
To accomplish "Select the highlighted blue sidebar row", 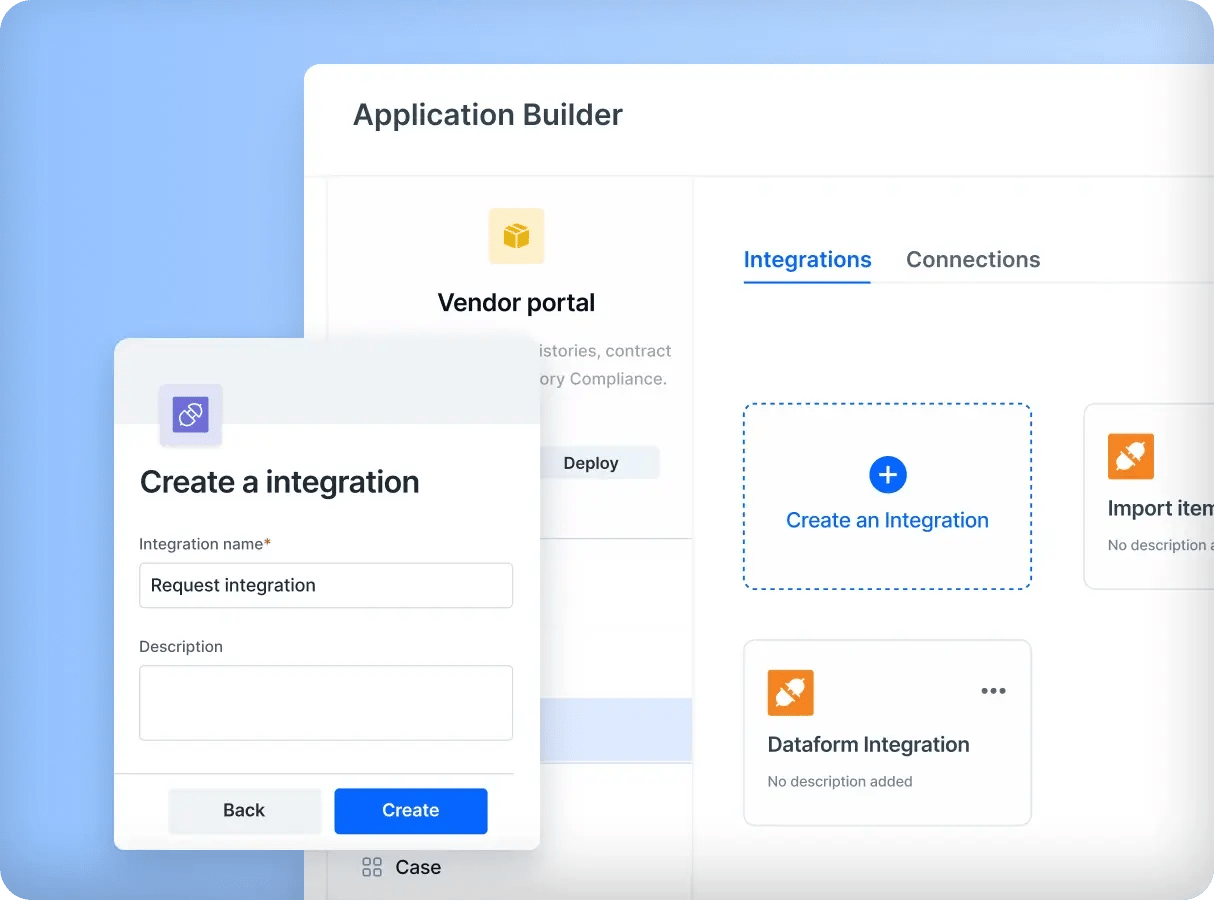I will (615, 730).
